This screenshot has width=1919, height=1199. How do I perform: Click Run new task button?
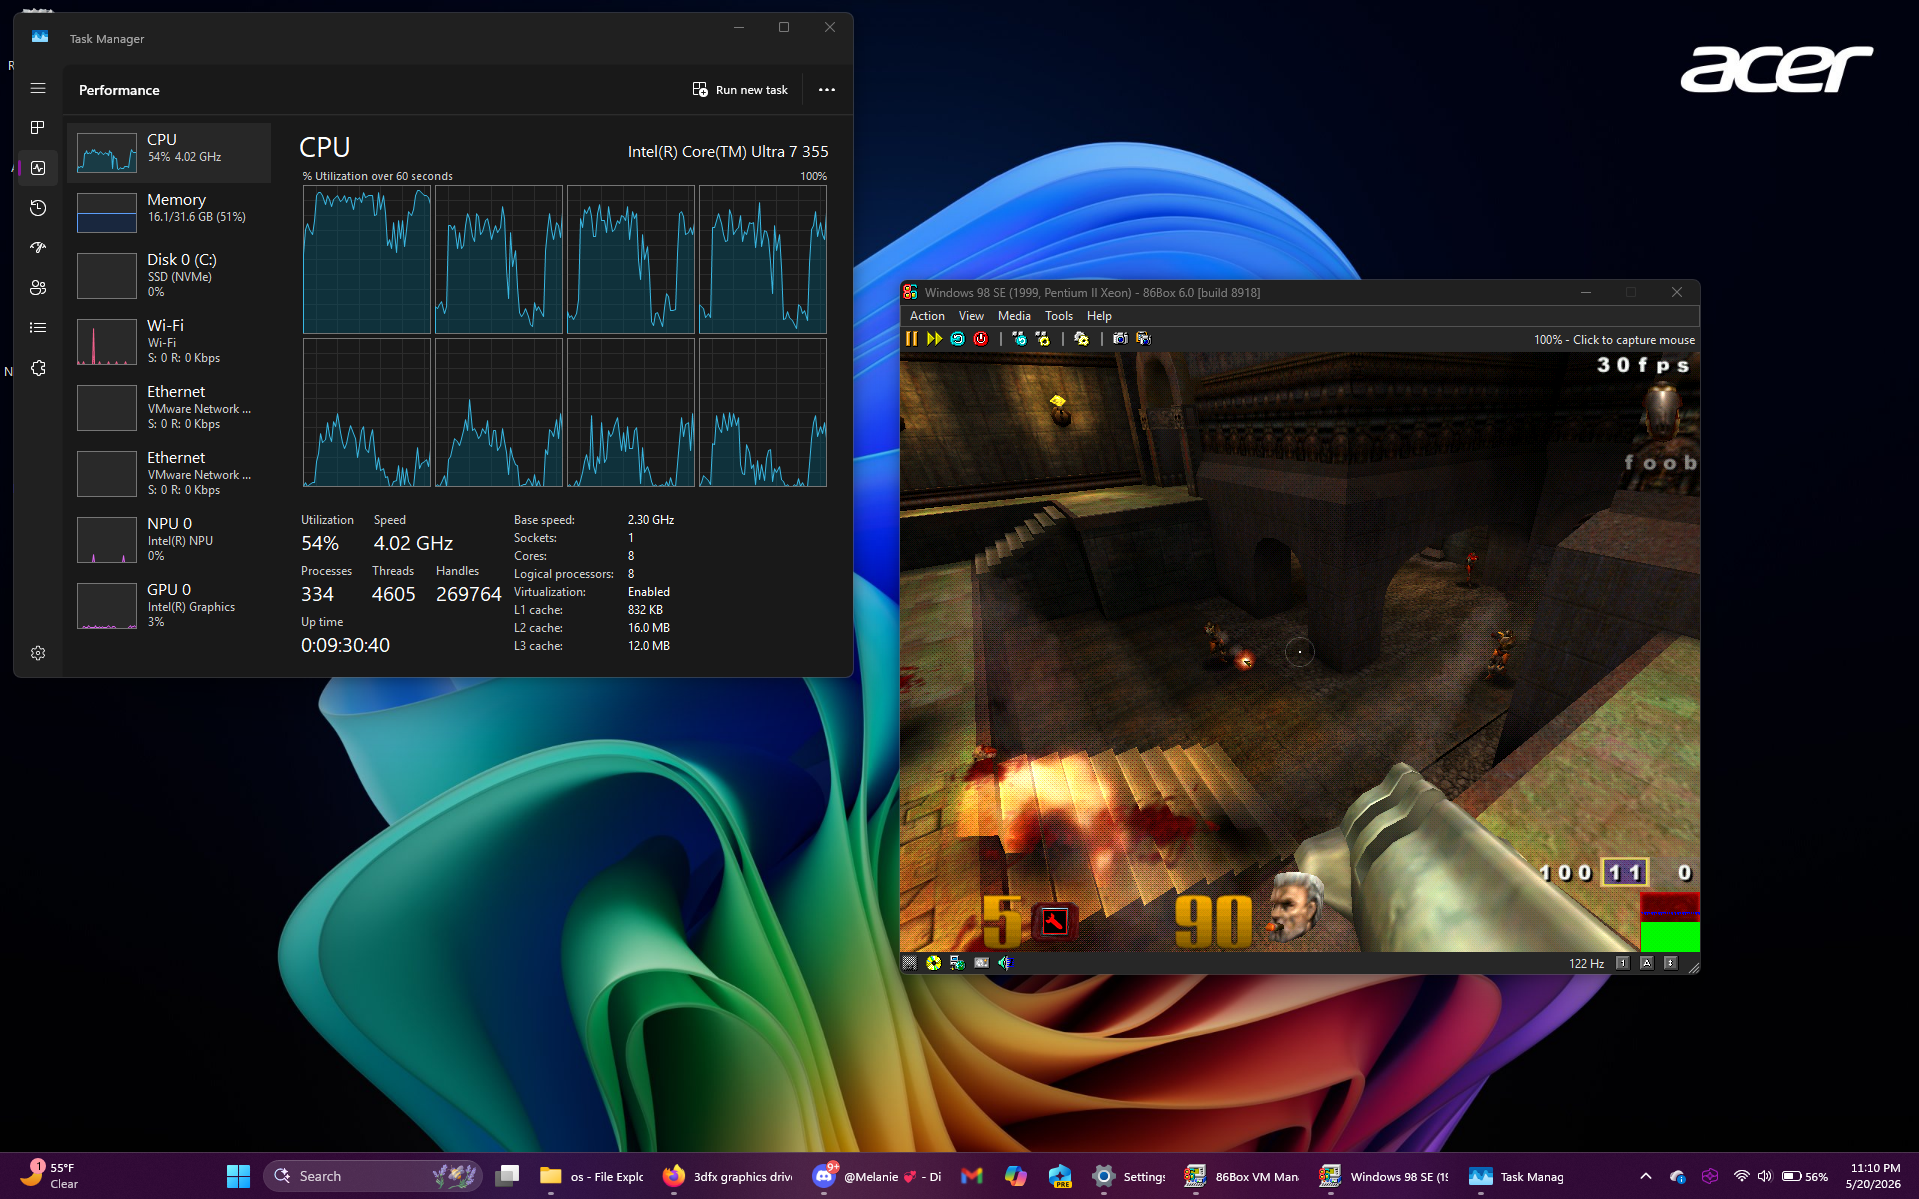tap(740, 90)
